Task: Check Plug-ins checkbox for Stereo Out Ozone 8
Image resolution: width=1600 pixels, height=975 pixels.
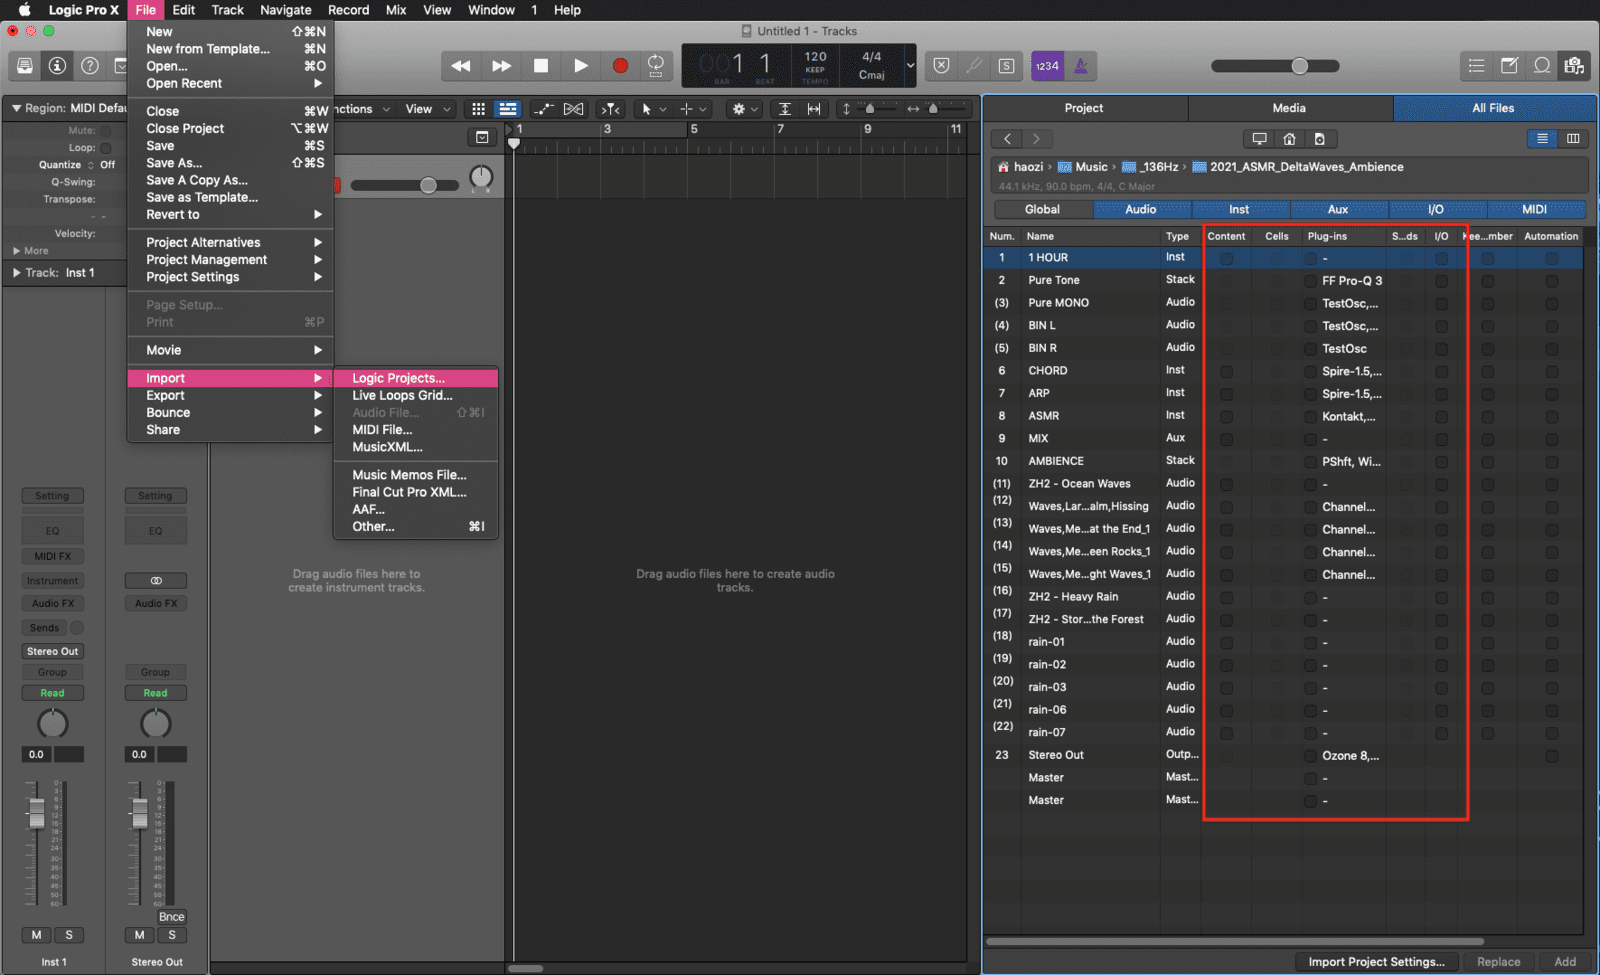Action: coord(1310,756)
